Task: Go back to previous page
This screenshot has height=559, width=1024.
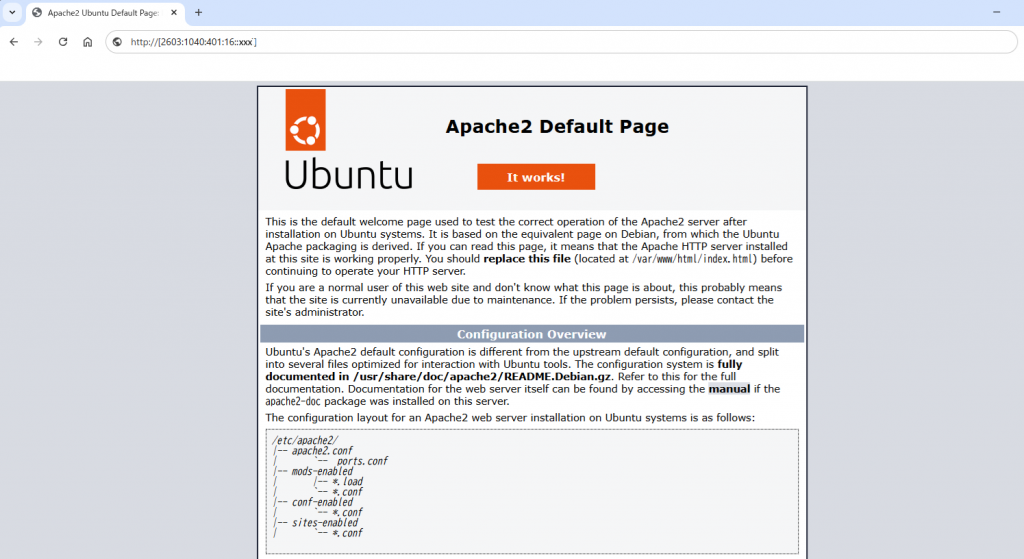Action: point(14,42)
